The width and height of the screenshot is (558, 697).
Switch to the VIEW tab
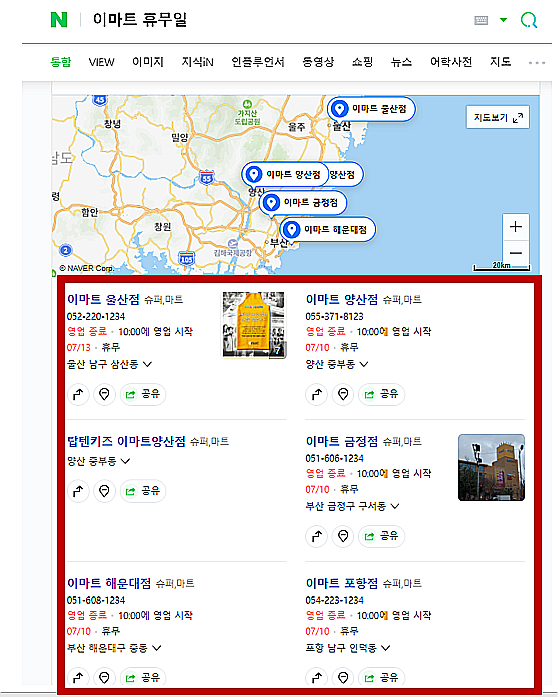coord(101,62)
